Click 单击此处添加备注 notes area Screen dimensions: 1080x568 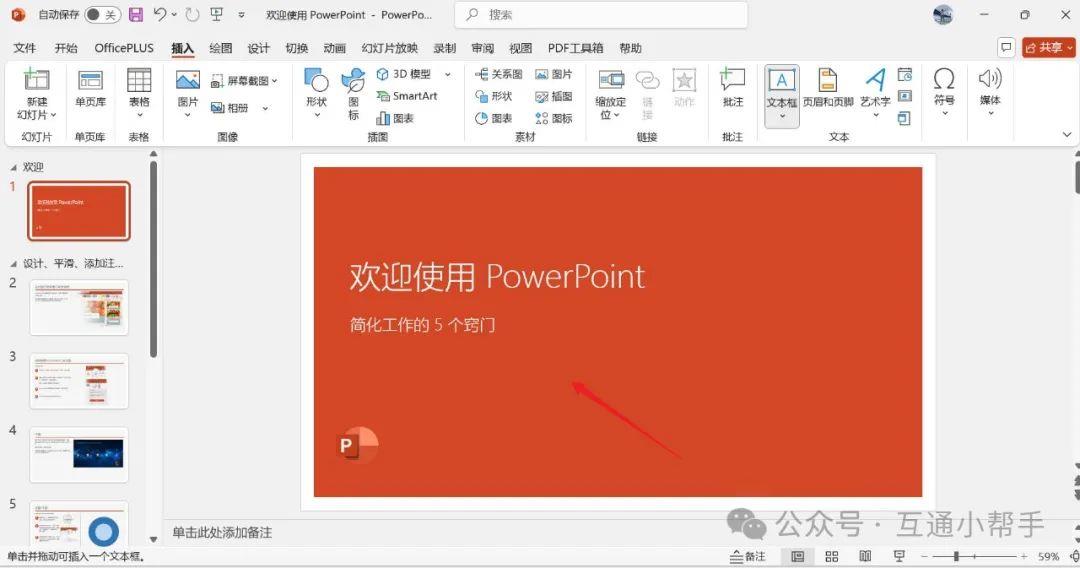click(x=222, y=532)
